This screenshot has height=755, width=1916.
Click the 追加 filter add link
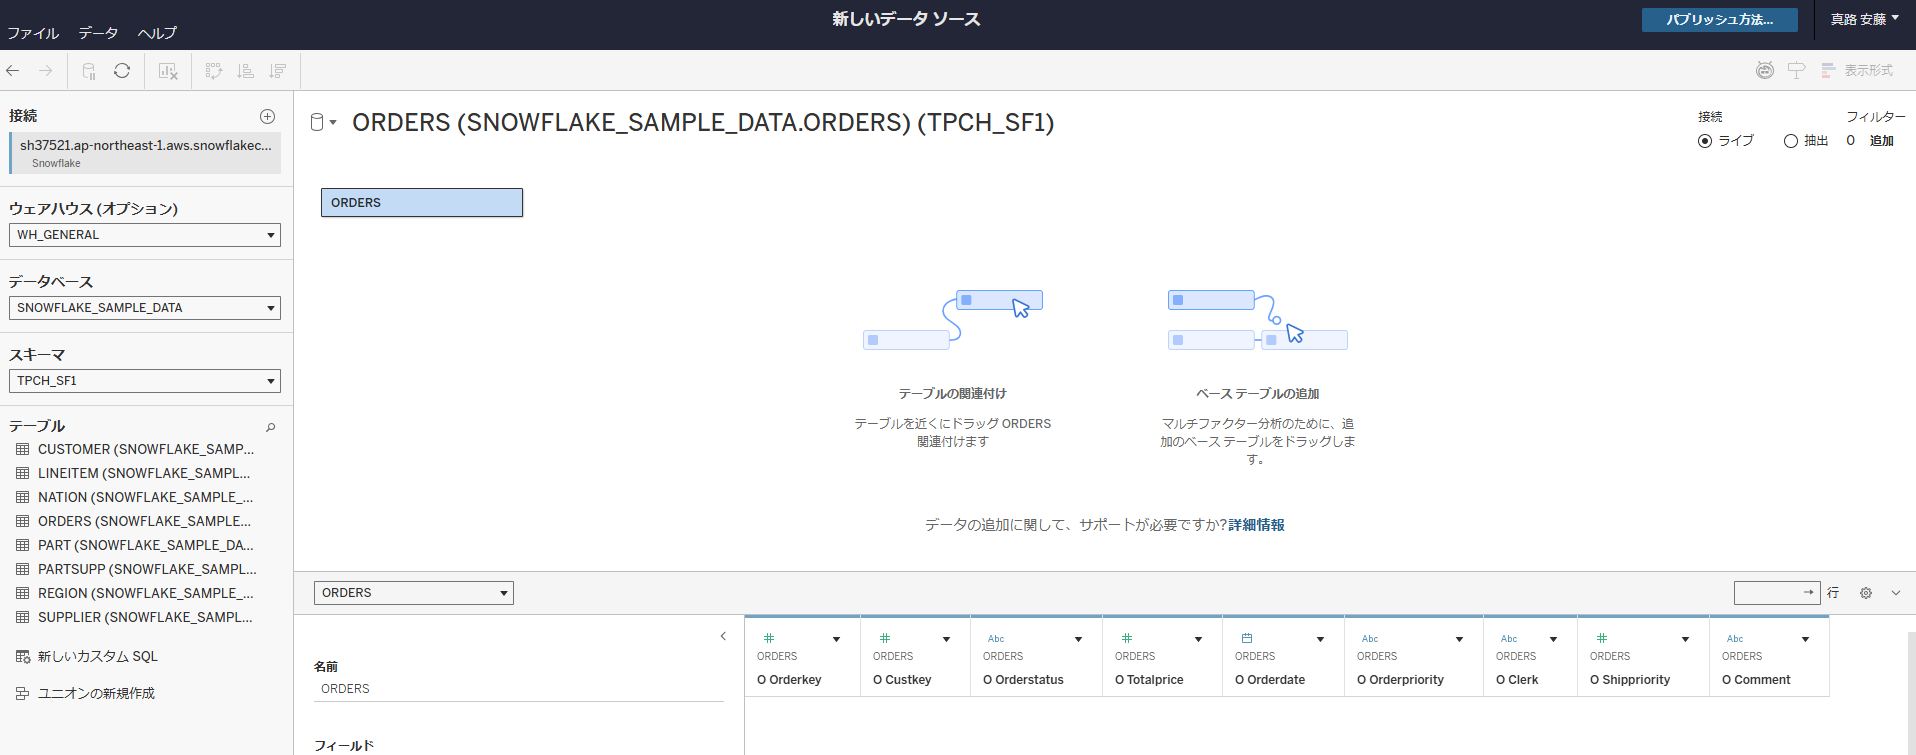pos(1881,141)
